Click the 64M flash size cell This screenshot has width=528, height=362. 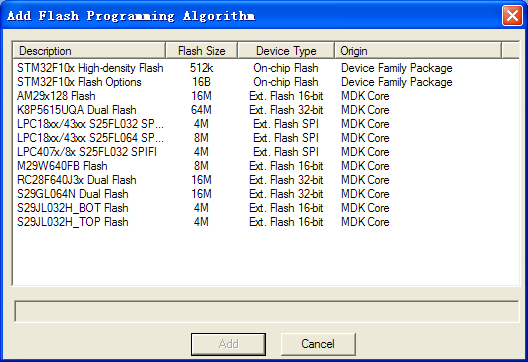(201, 110)
